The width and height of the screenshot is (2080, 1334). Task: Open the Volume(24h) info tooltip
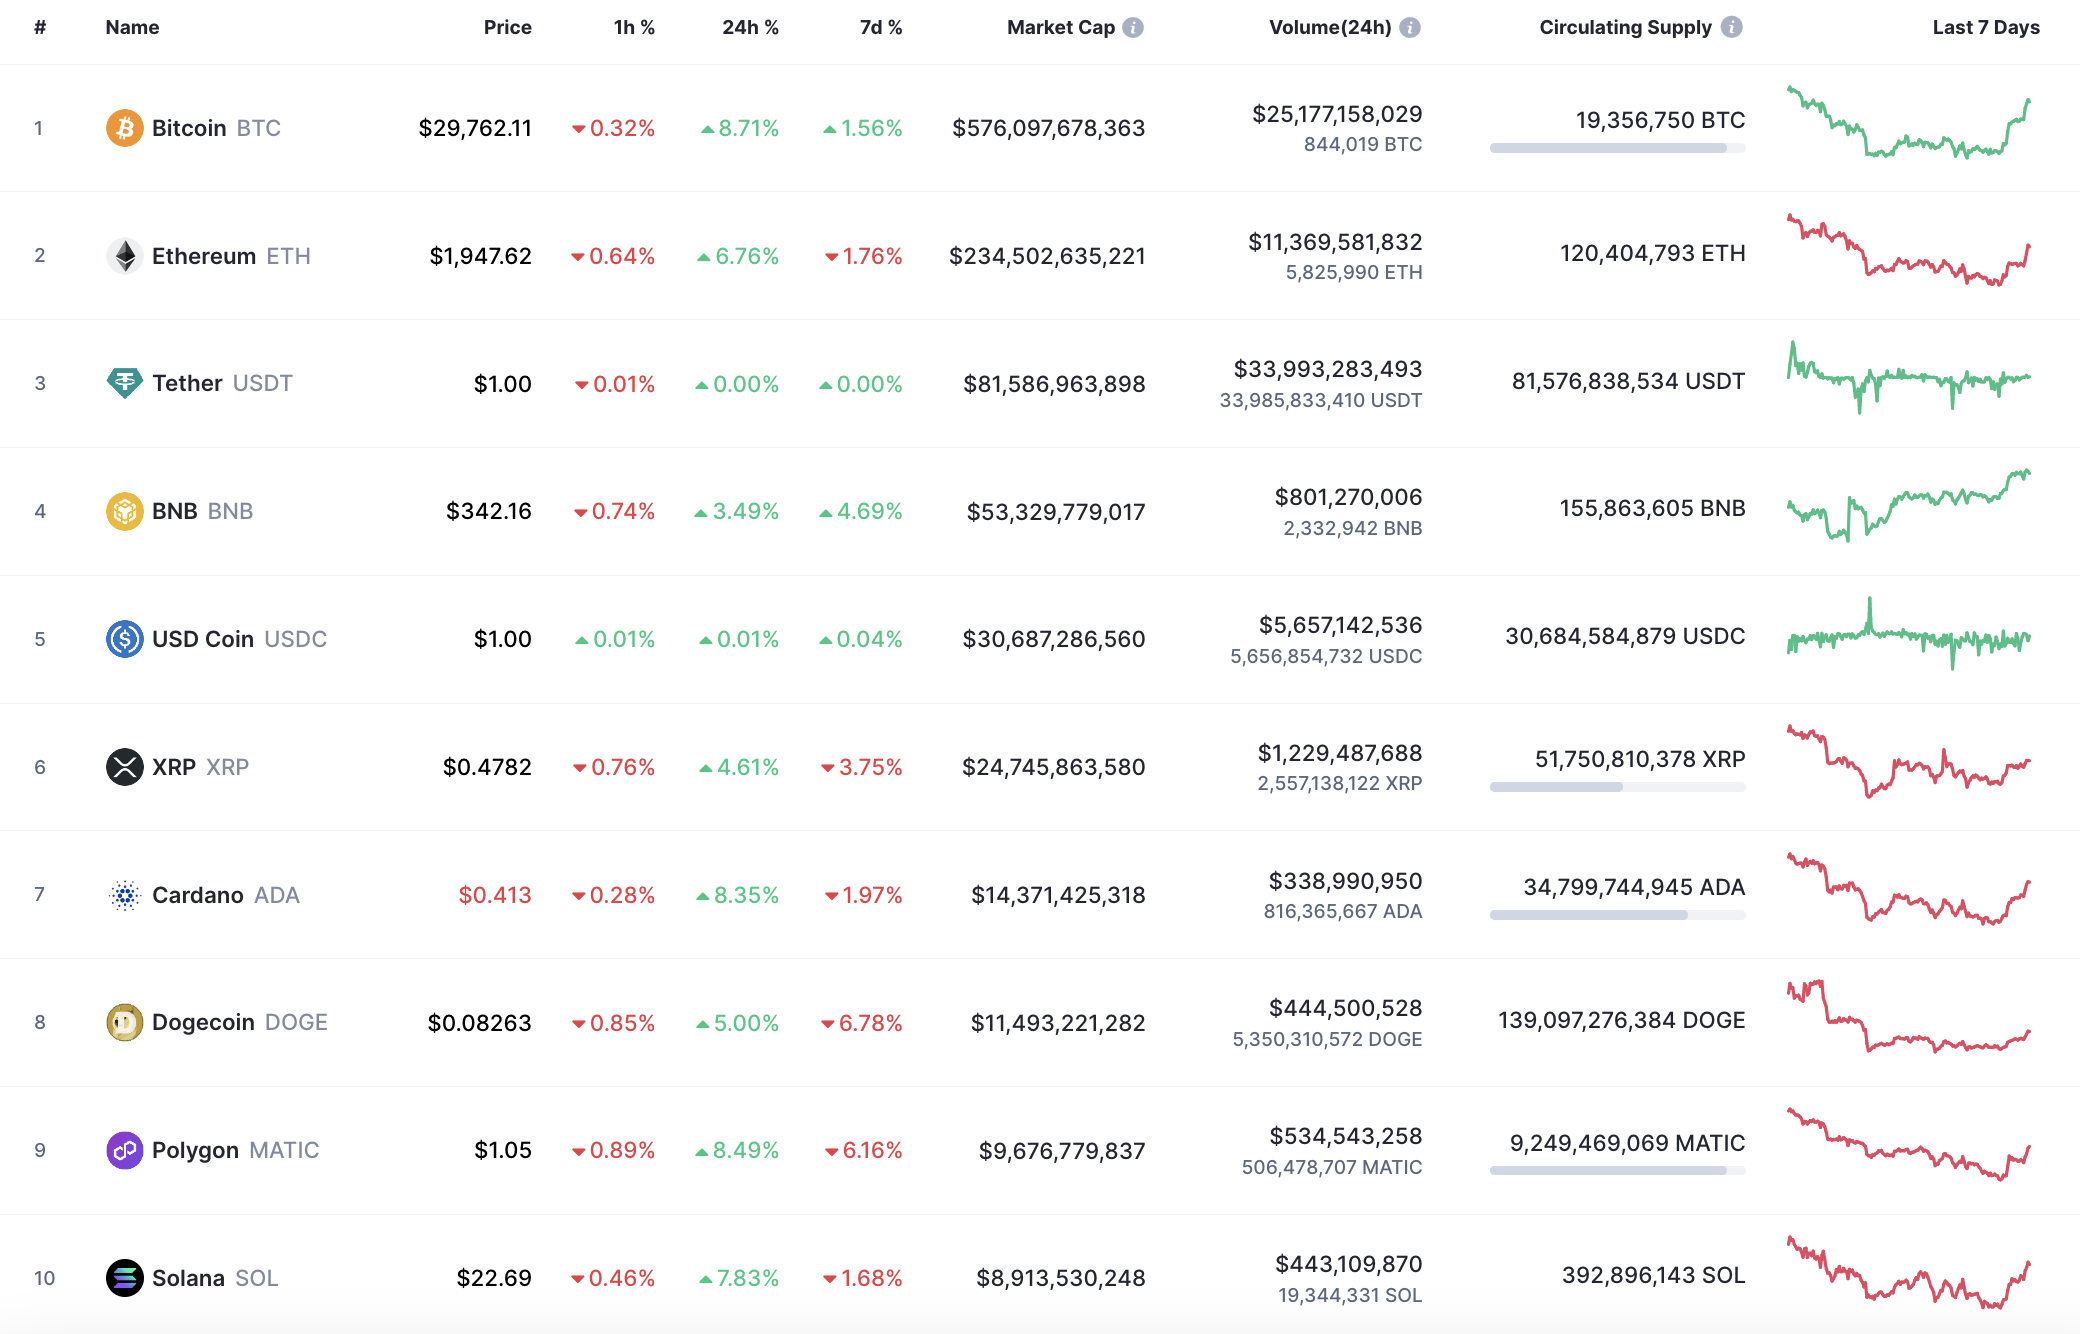pos(1411,27)
